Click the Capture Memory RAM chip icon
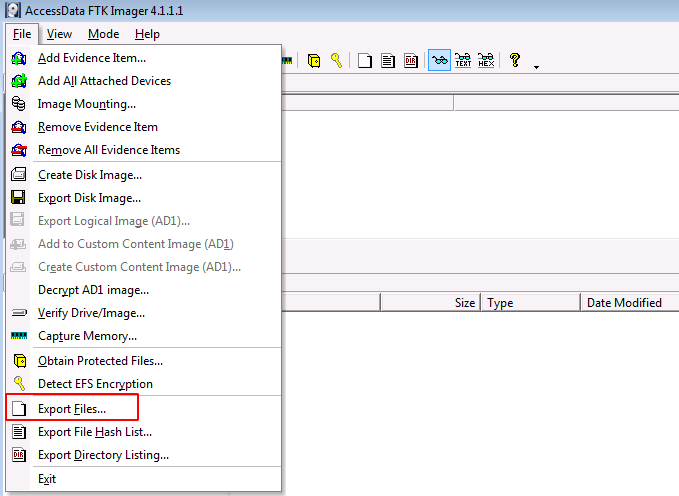Screen dimensions: 679x496 point(19,335)
